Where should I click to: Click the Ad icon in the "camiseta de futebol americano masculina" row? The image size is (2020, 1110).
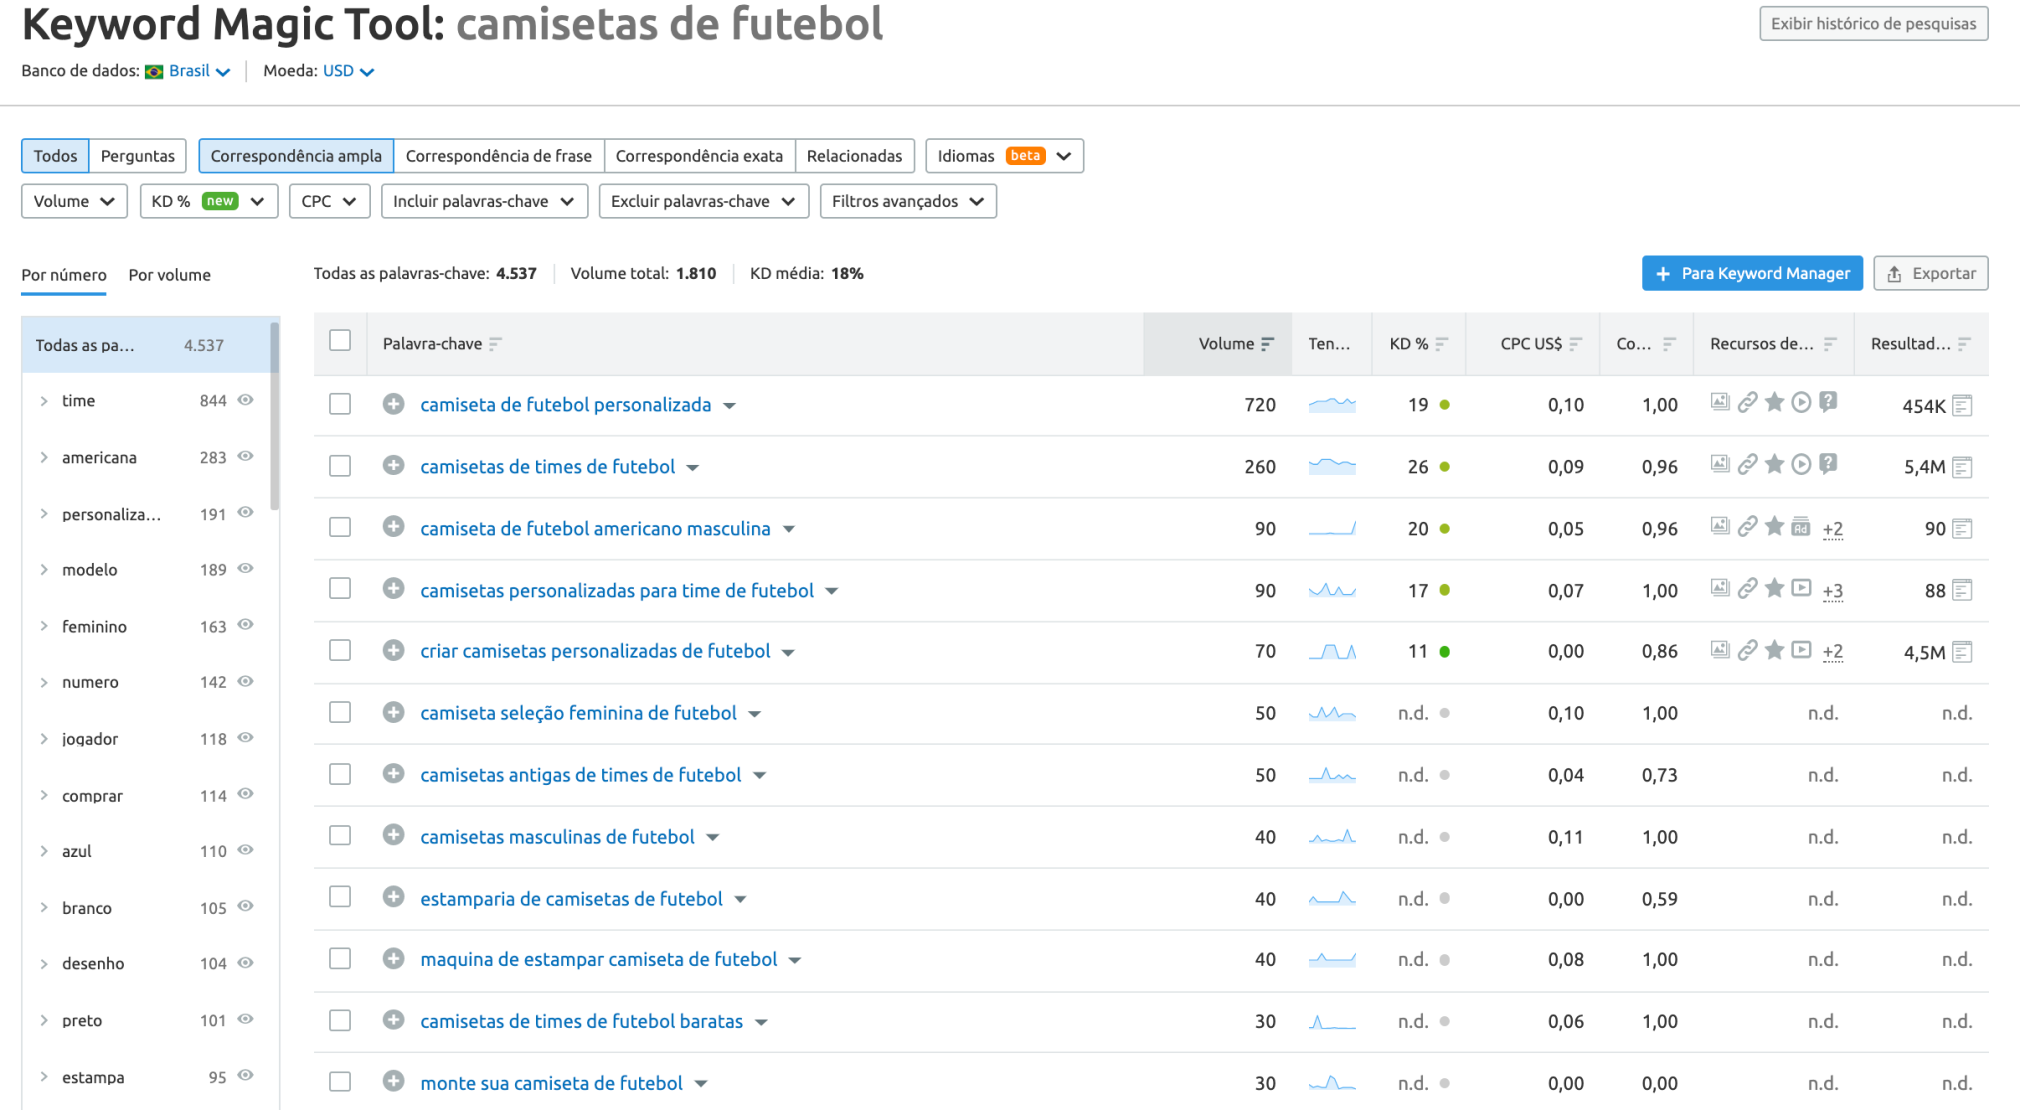pyautogui.click(x=1800, y=528)
